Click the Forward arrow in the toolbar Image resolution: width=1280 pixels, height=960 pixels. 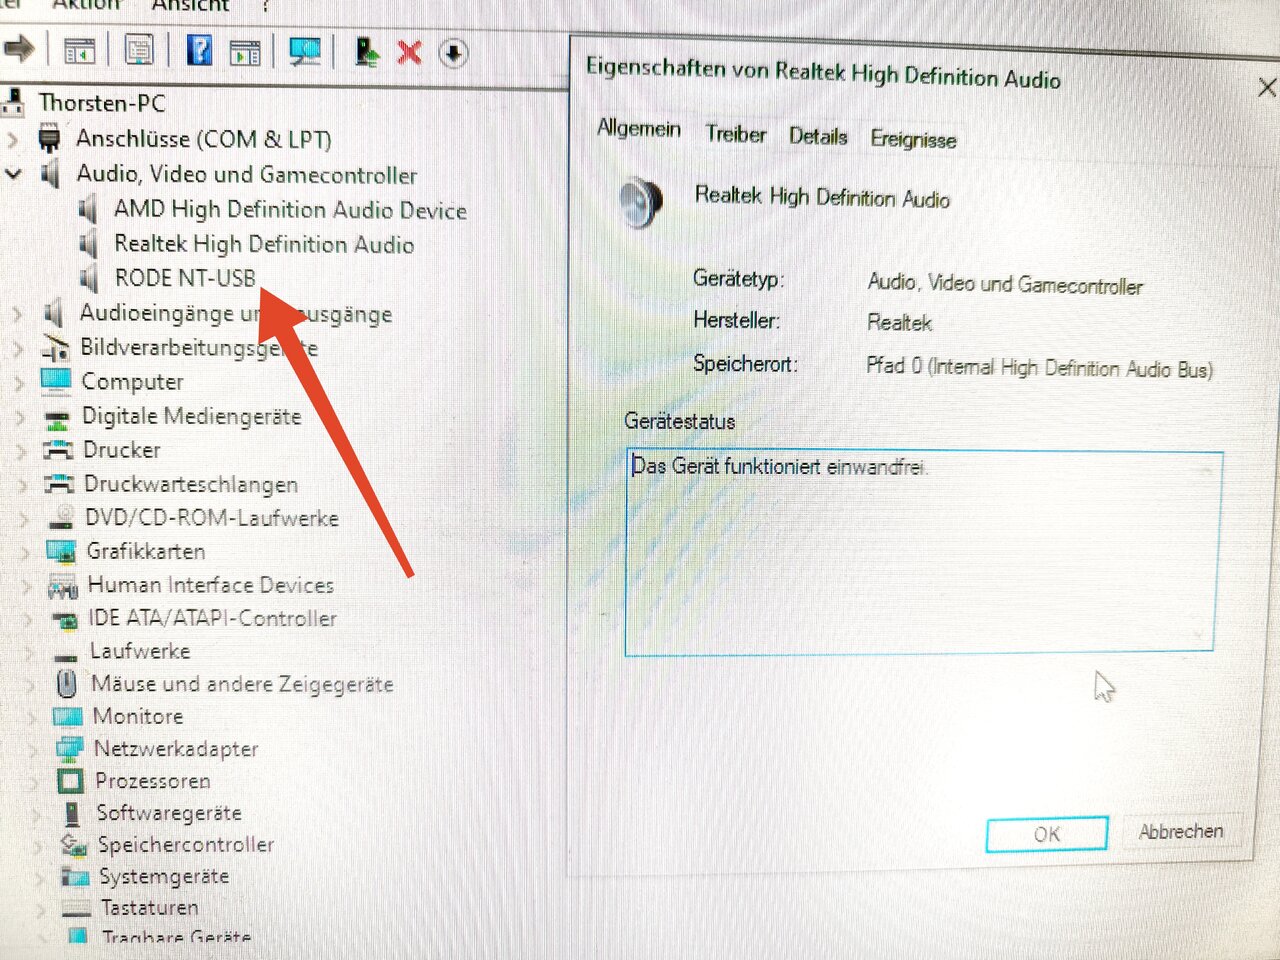(19, 47)
